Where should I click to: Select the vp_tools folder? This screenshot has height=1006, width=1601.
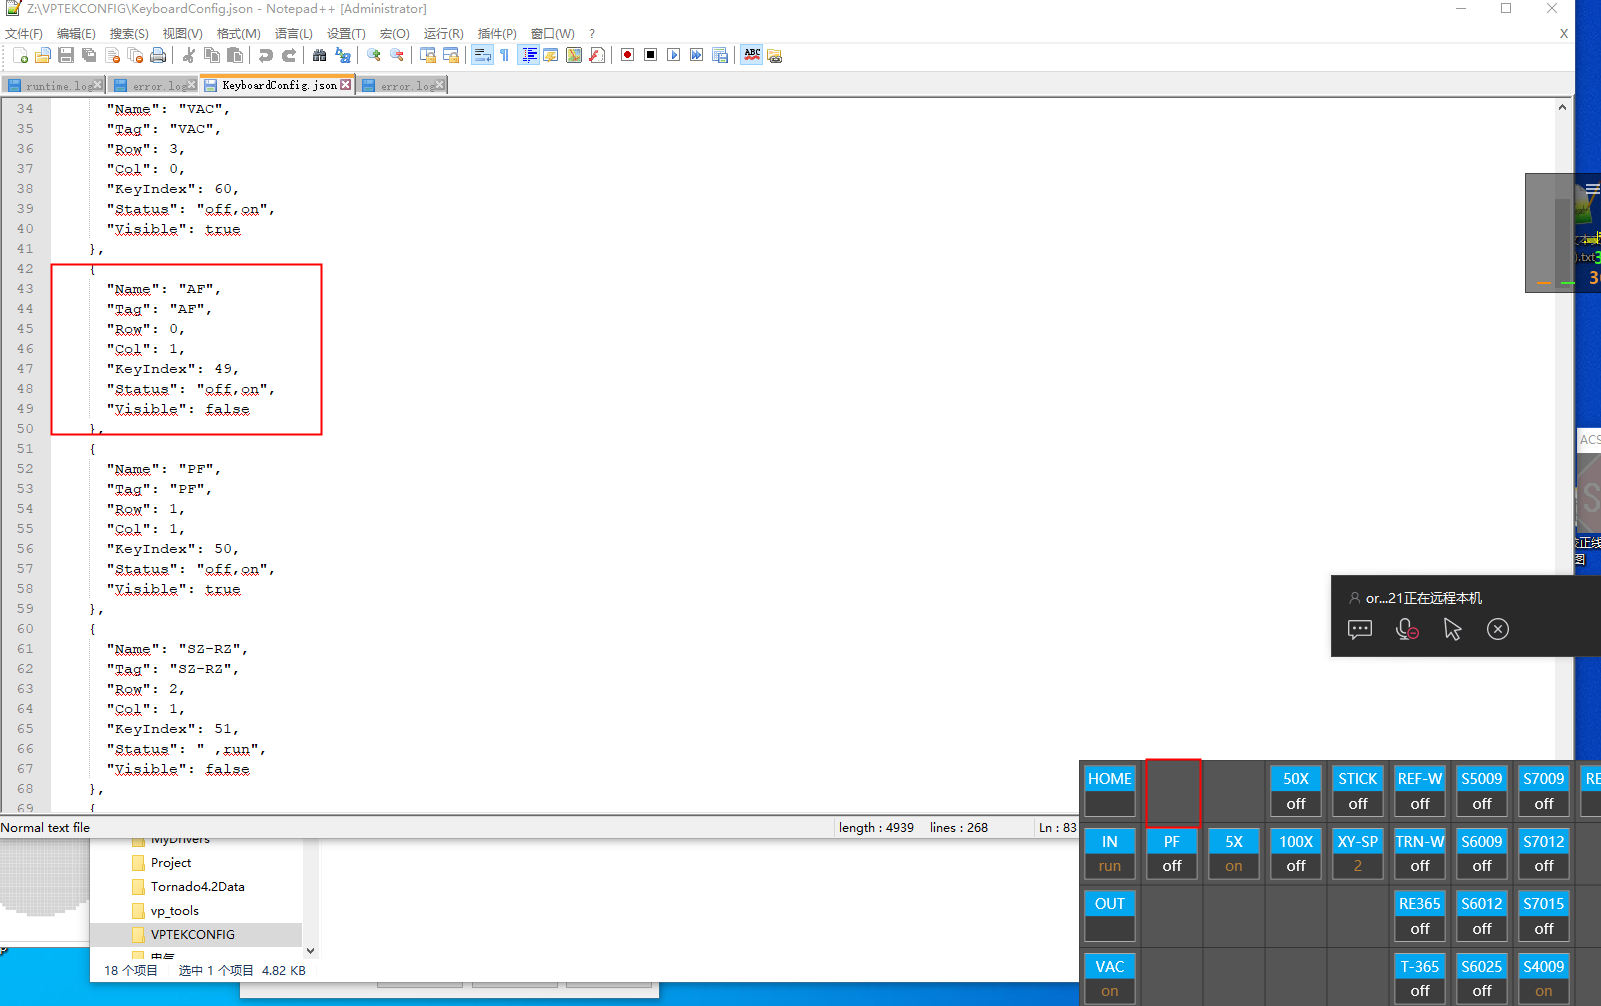pos(174,910)
